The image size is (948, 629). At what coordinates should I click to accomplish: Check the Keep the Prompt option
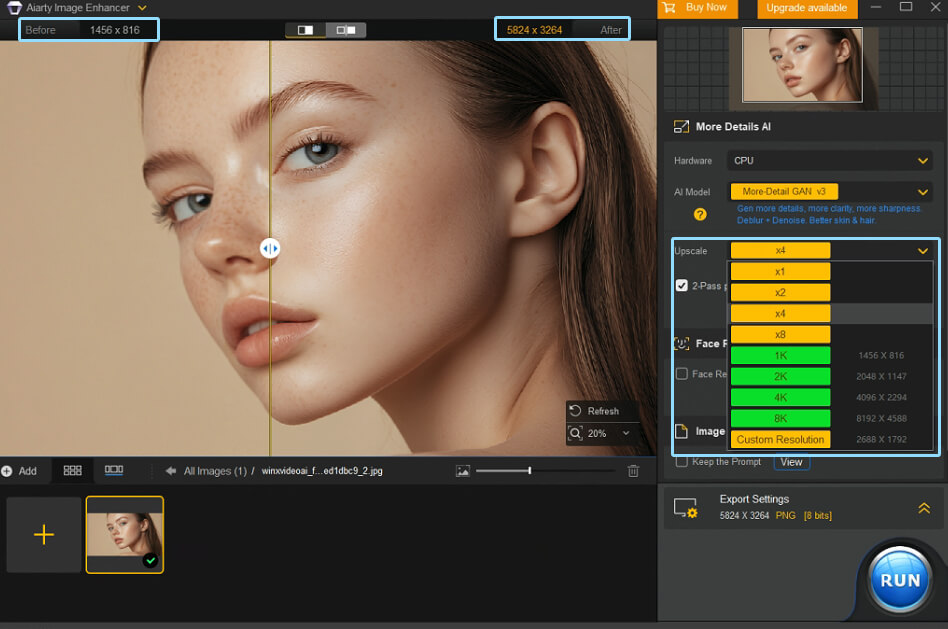680,463
